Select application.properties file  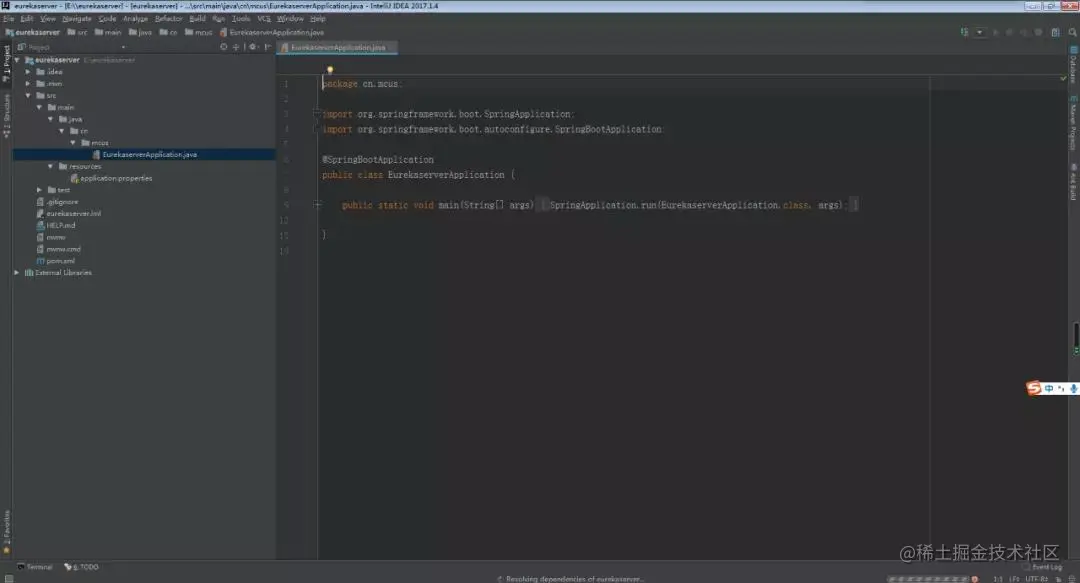pyautogui.click(x=112, y=178)
